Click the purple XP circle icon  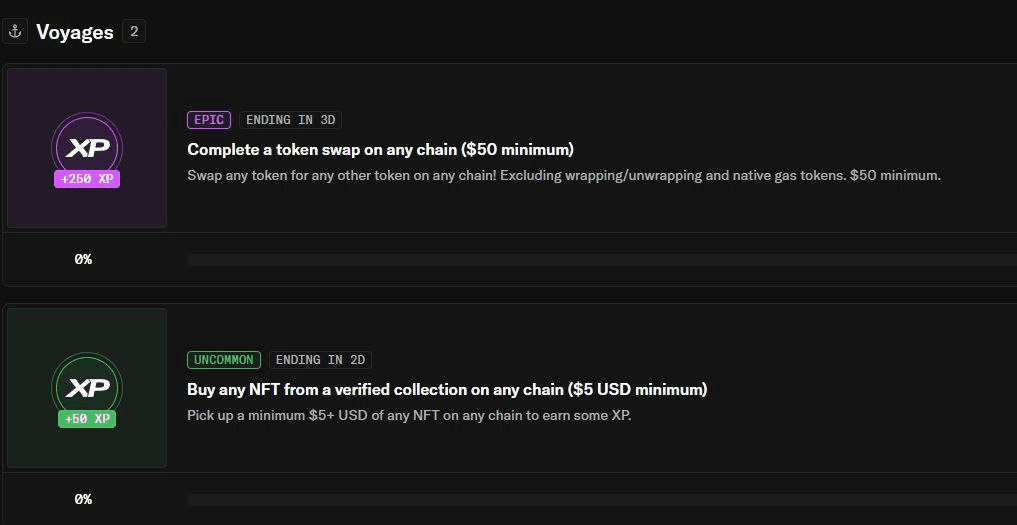click(x=87, y=148)
